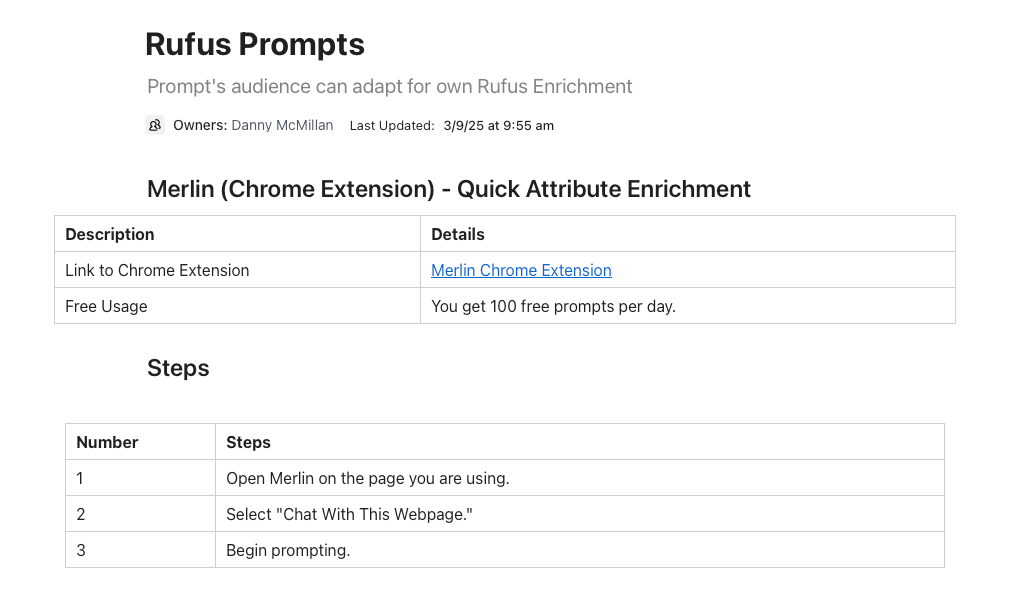
Task: Click the Last Updated timestamp
Action: [x=498, y=126]
